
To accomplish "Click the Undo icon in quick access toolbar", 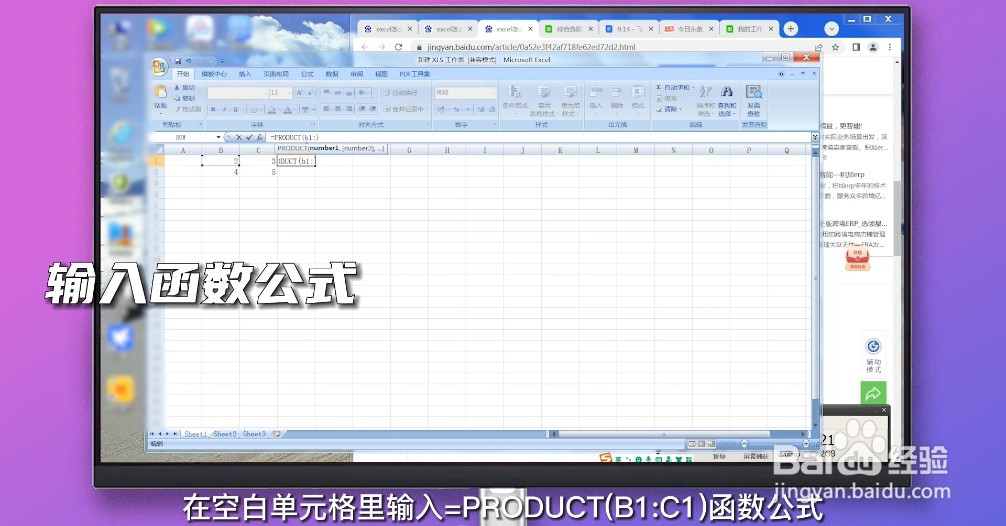I will 189,61.
